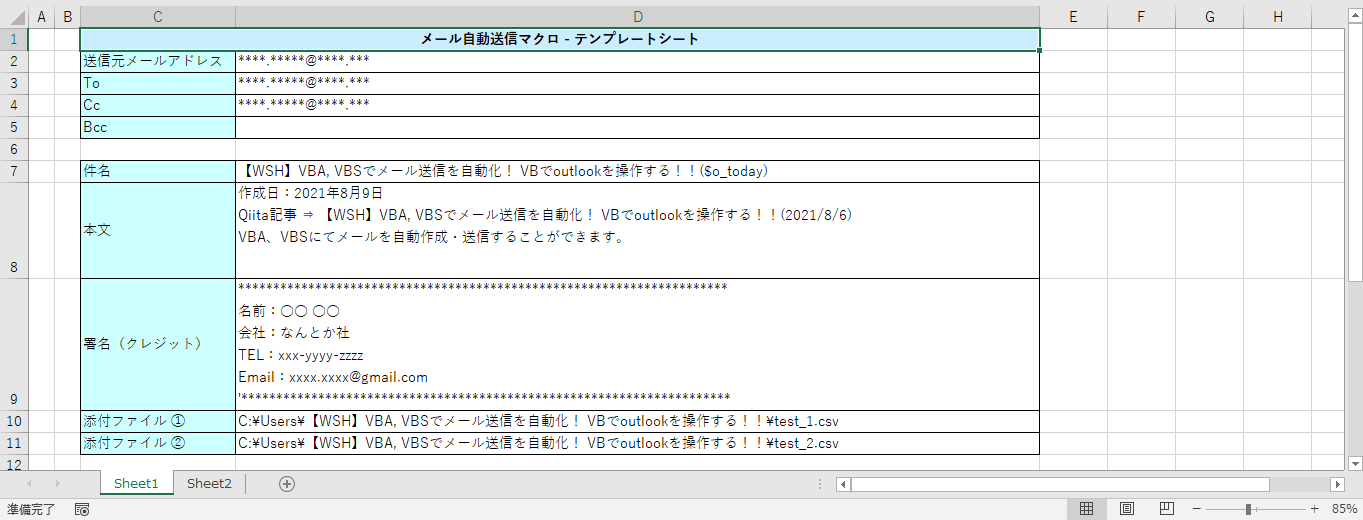Select the subject cell with $o_today
The image size is (1363, 520).
[x=638, y=171]
